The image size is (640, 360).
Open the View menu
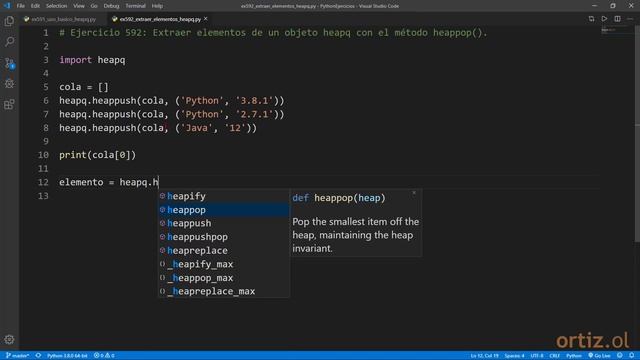pos(79,6)
